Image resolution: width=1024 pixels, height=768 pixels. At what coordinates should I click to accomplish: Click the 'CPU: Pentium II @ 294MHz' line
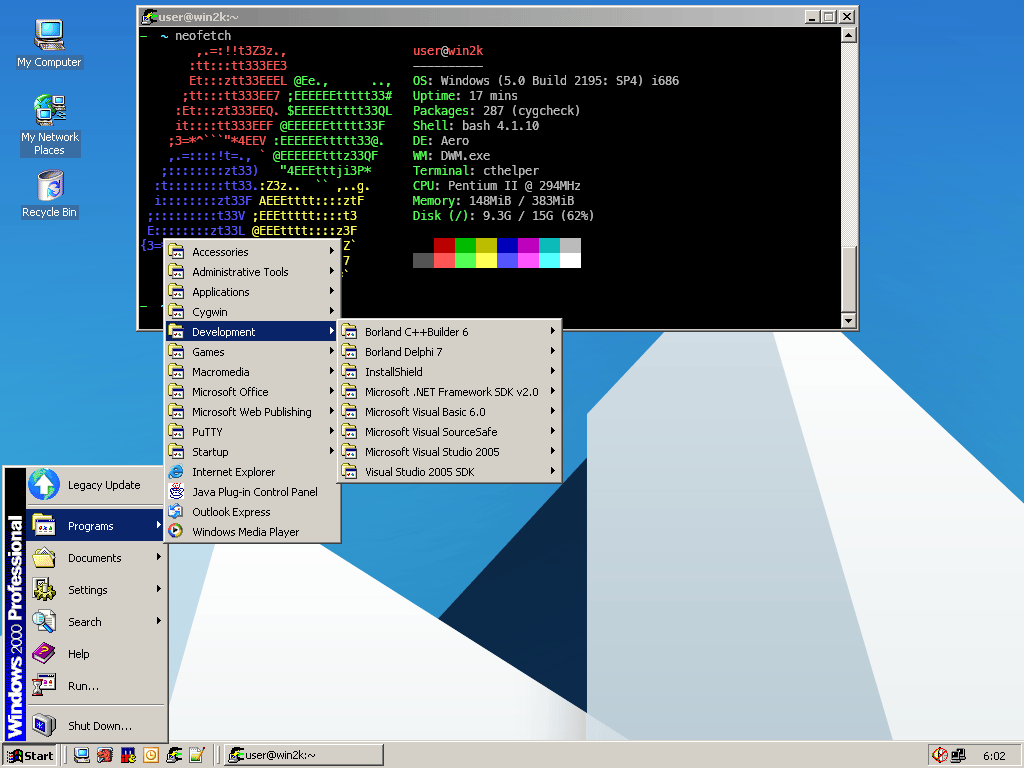[x=496, y=185]
